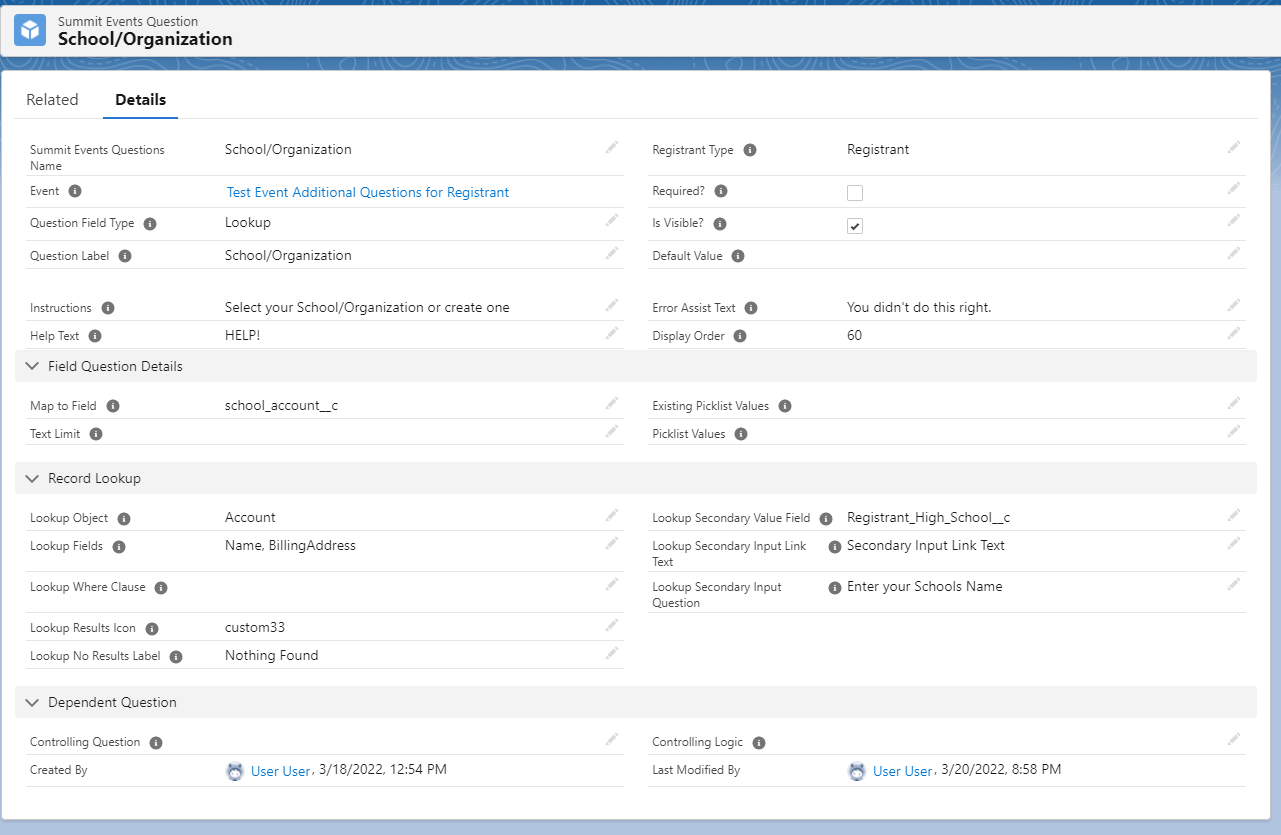
Task: Open Test Event Additional Questions for Registrant
Action: (x=367, y=191)
